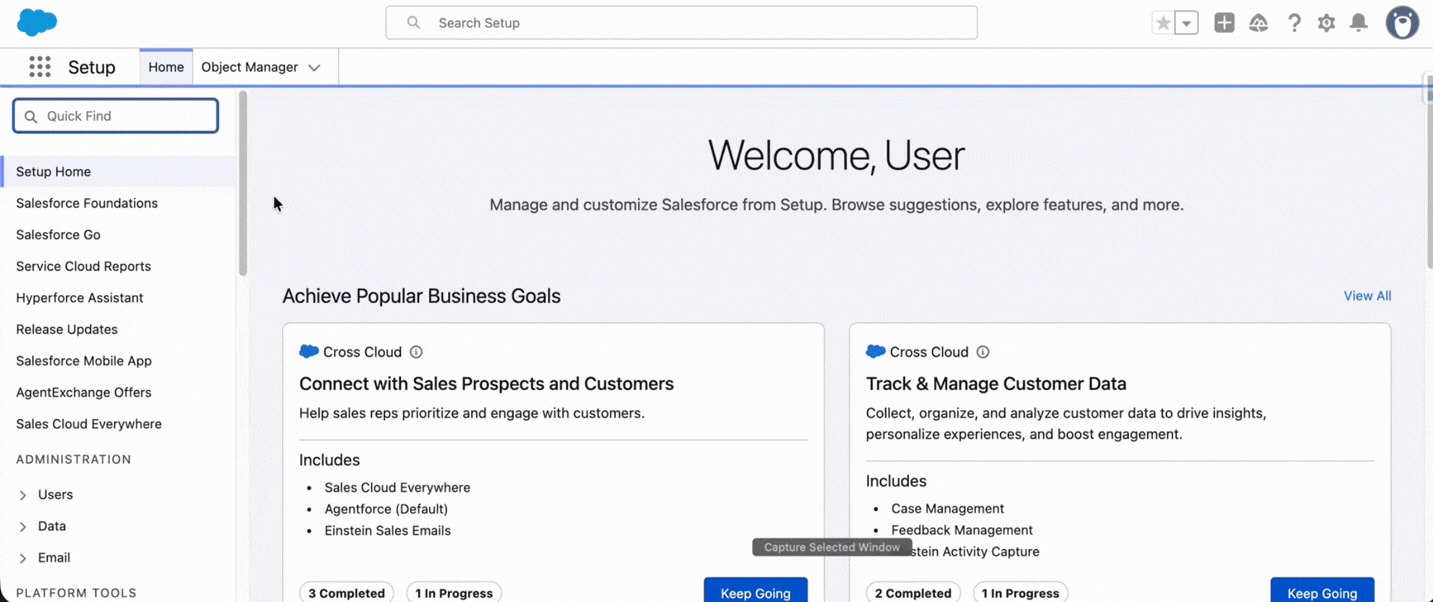Click the Trailhead guidance icon
The height and width of the screenshot is (602, 1433).
click(x=1259, y=23)
